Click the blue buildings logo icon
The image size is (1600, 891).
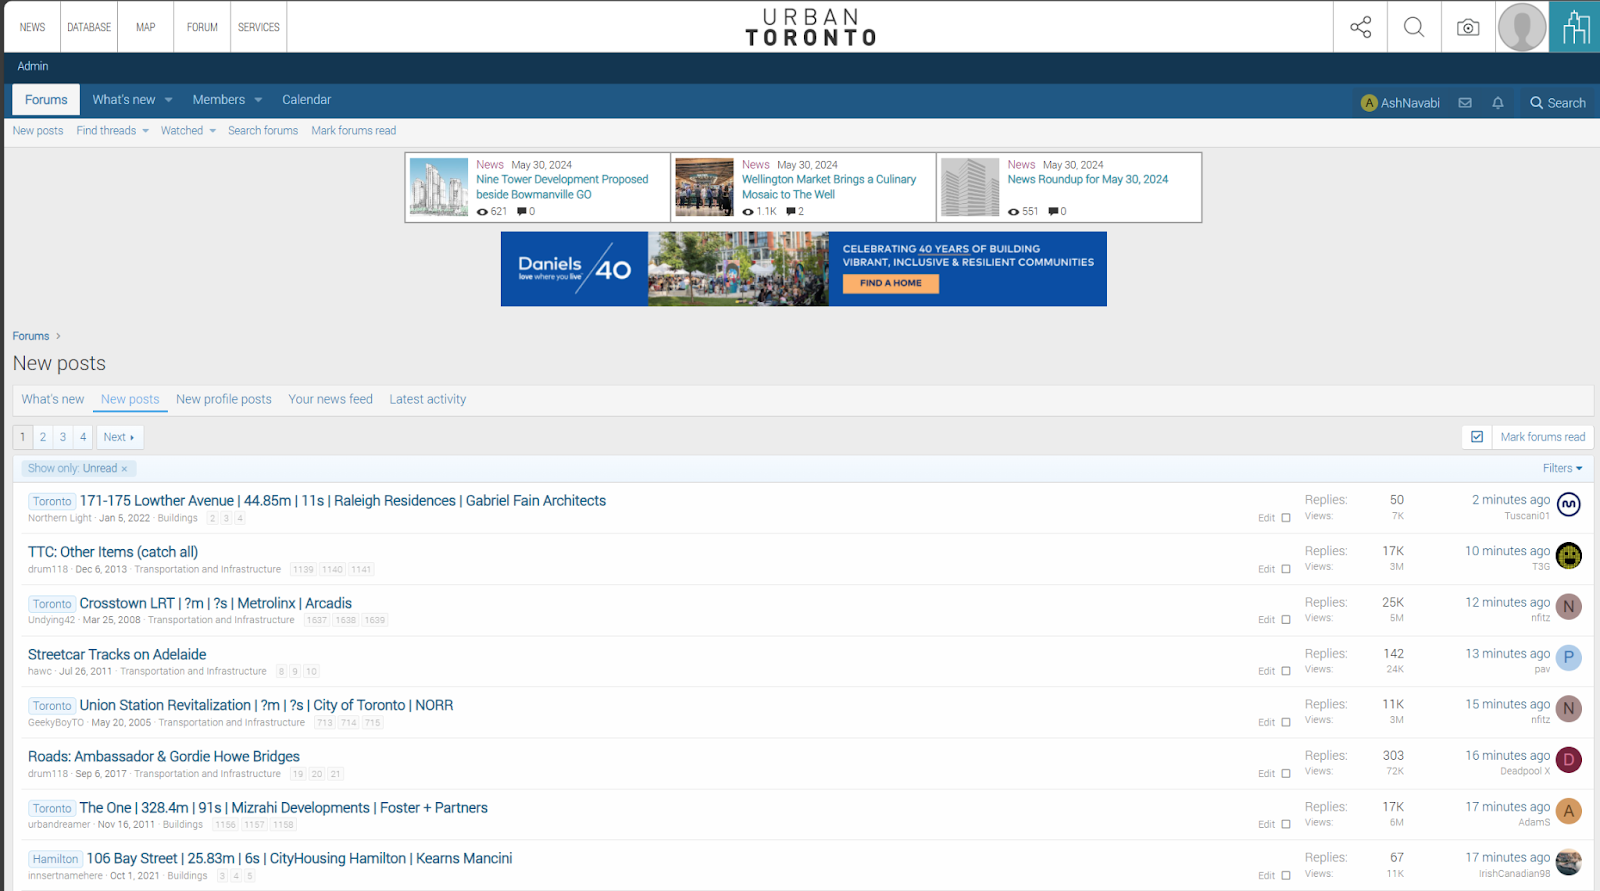pyautogui.click(x=1575, y=27)
